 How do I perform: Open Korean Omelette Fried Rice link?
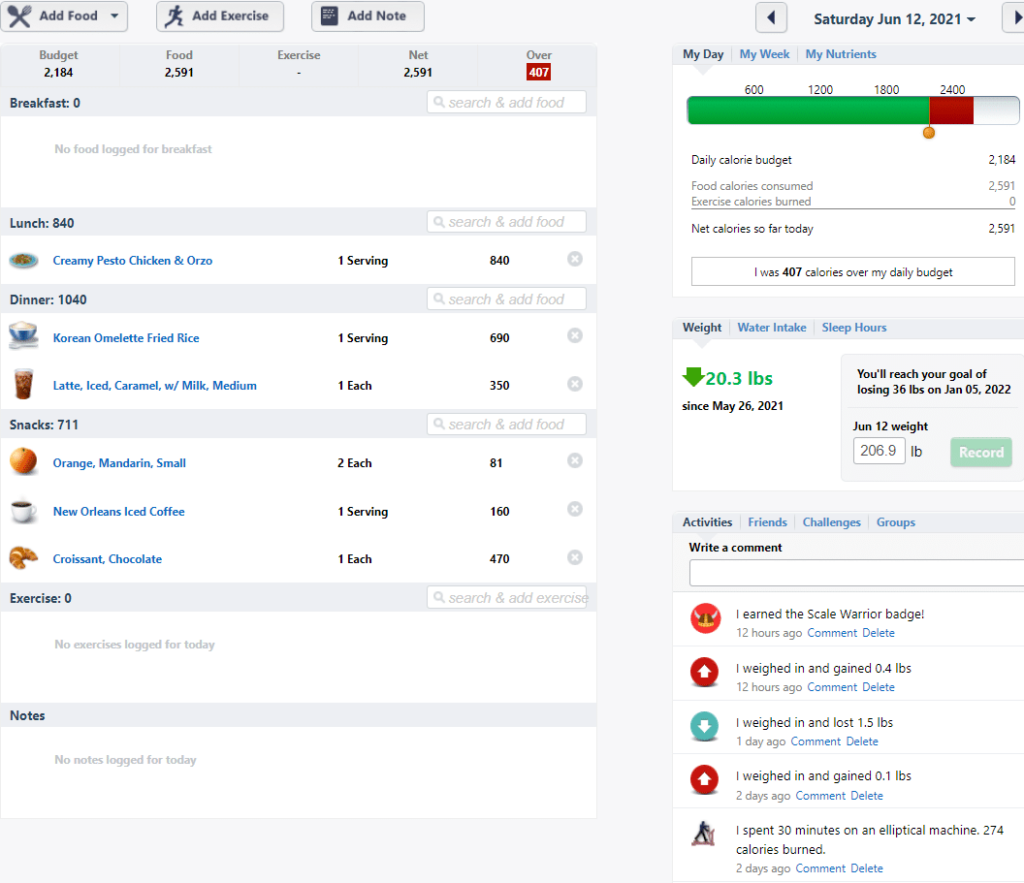pyautogui.click(x=126, y=338)
